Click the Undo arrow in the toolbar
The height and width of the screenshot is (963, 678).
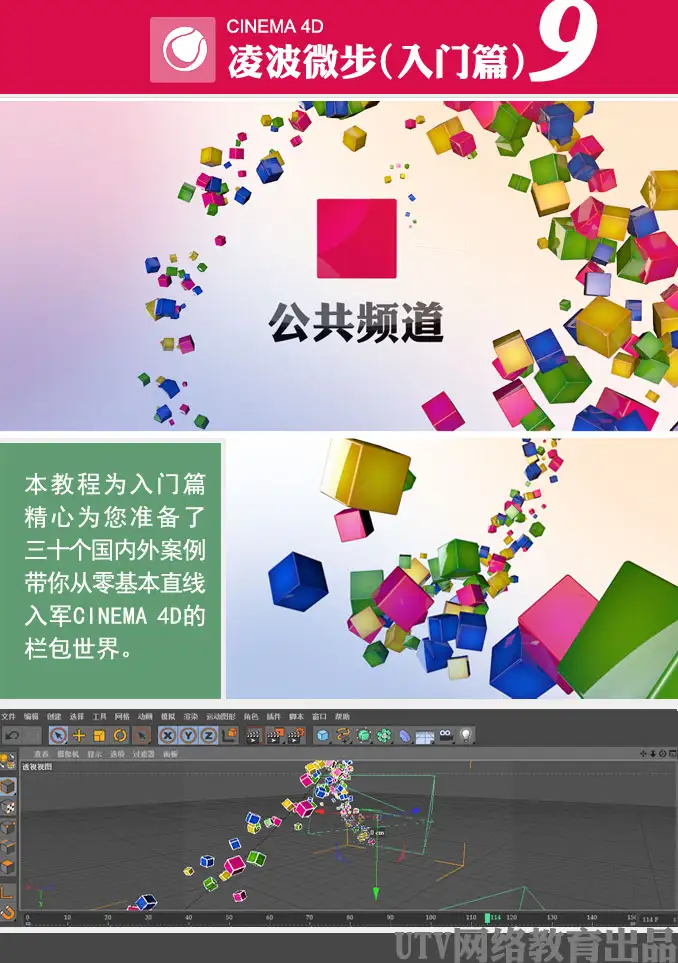[x=12, y=735]
